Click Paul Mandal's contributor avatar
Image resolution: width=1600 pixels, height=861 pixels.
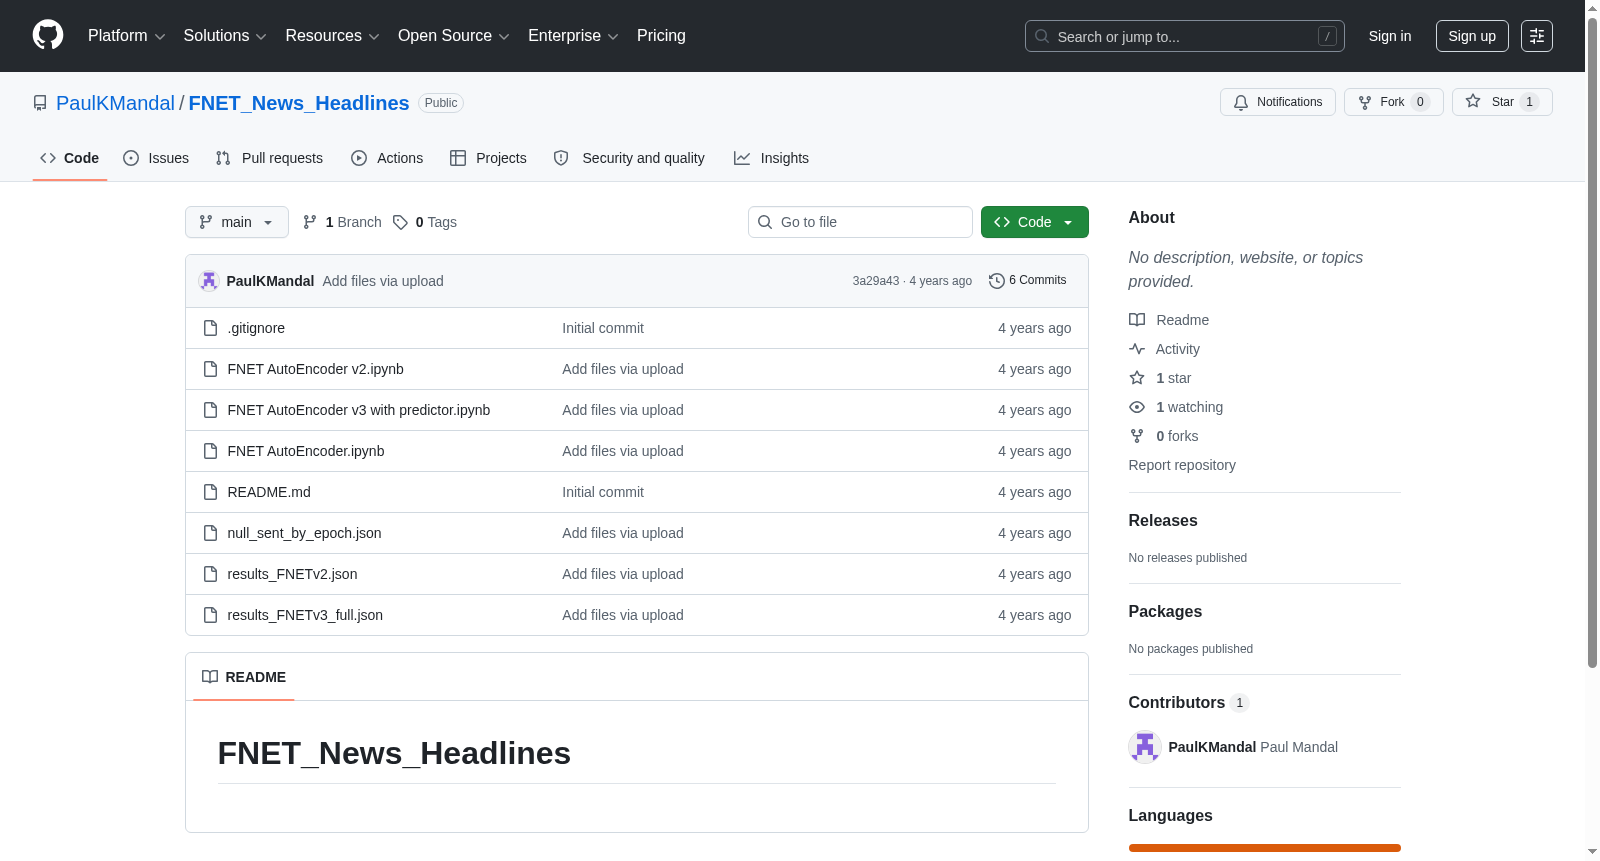click(1145, 747)
